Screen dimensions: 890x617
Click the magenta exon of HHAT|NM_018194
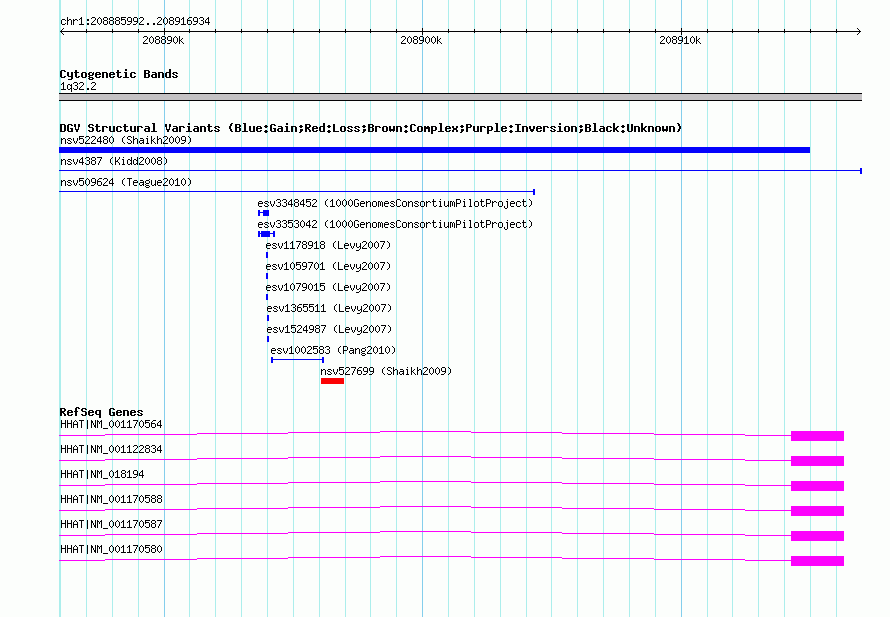click(x=817, y=486)
